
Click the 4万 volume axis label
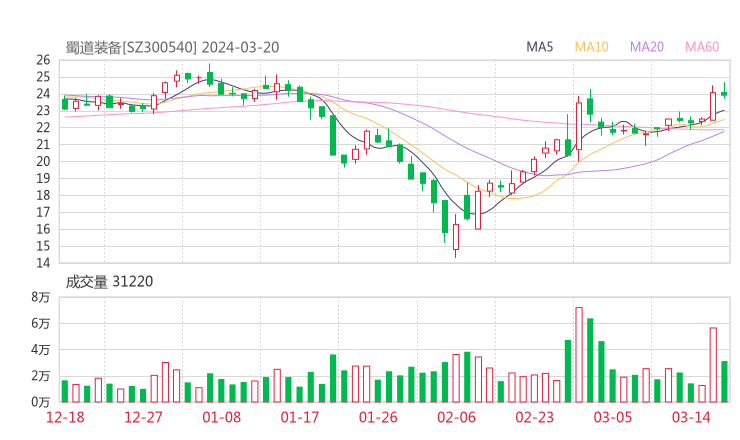tap(41, 350)
